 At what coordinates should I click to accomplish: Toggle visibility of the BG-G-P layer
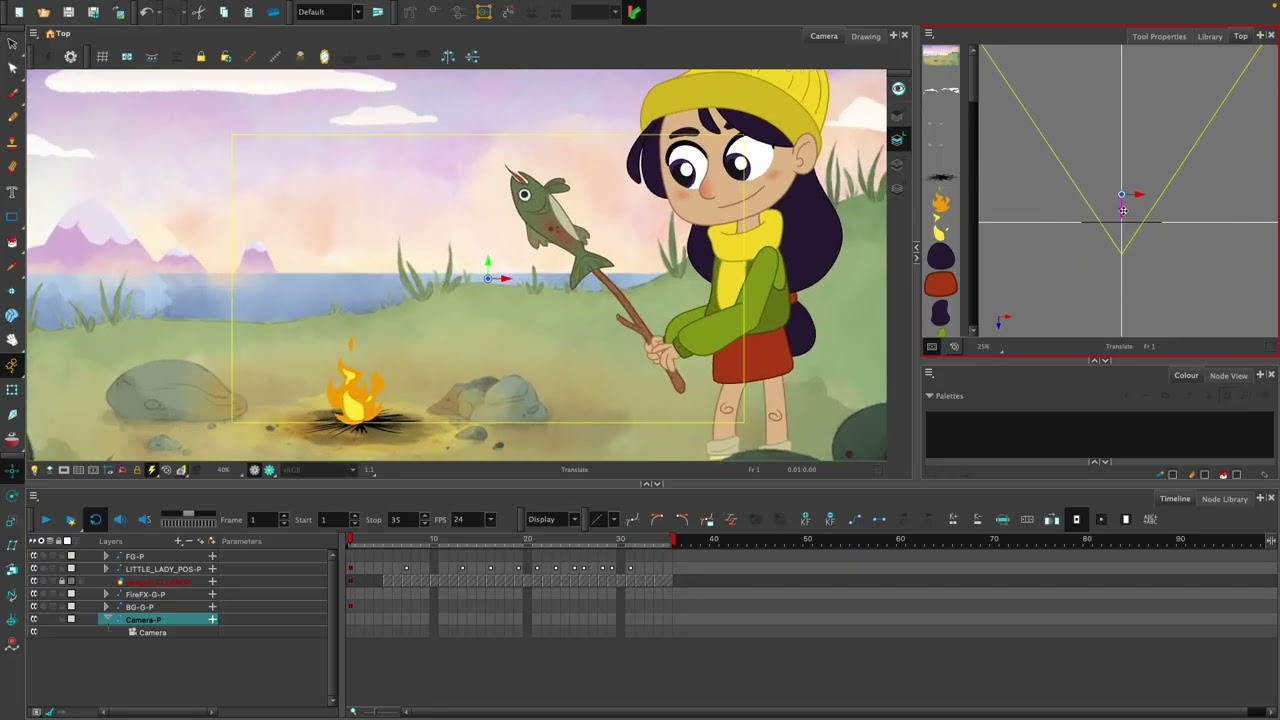pos(33,607)
